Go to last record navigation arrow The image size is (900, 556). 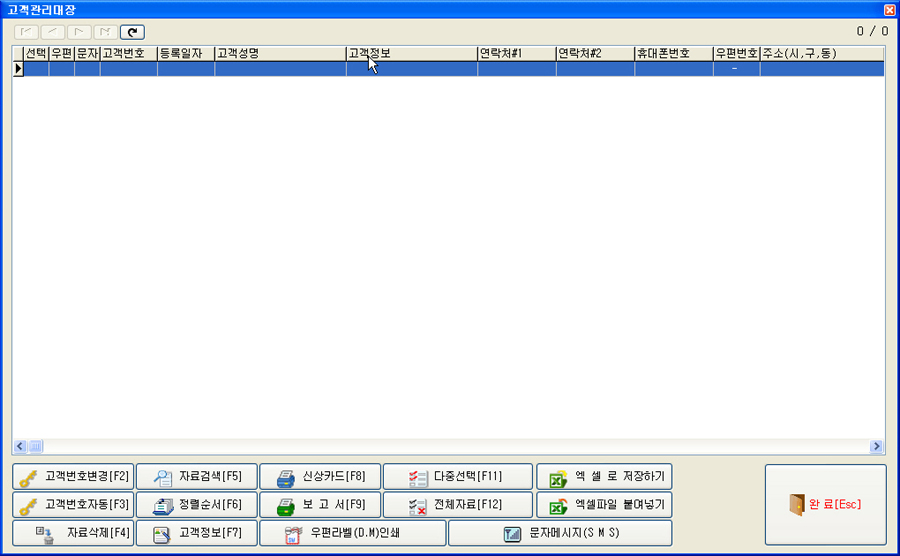coord(106,32)
